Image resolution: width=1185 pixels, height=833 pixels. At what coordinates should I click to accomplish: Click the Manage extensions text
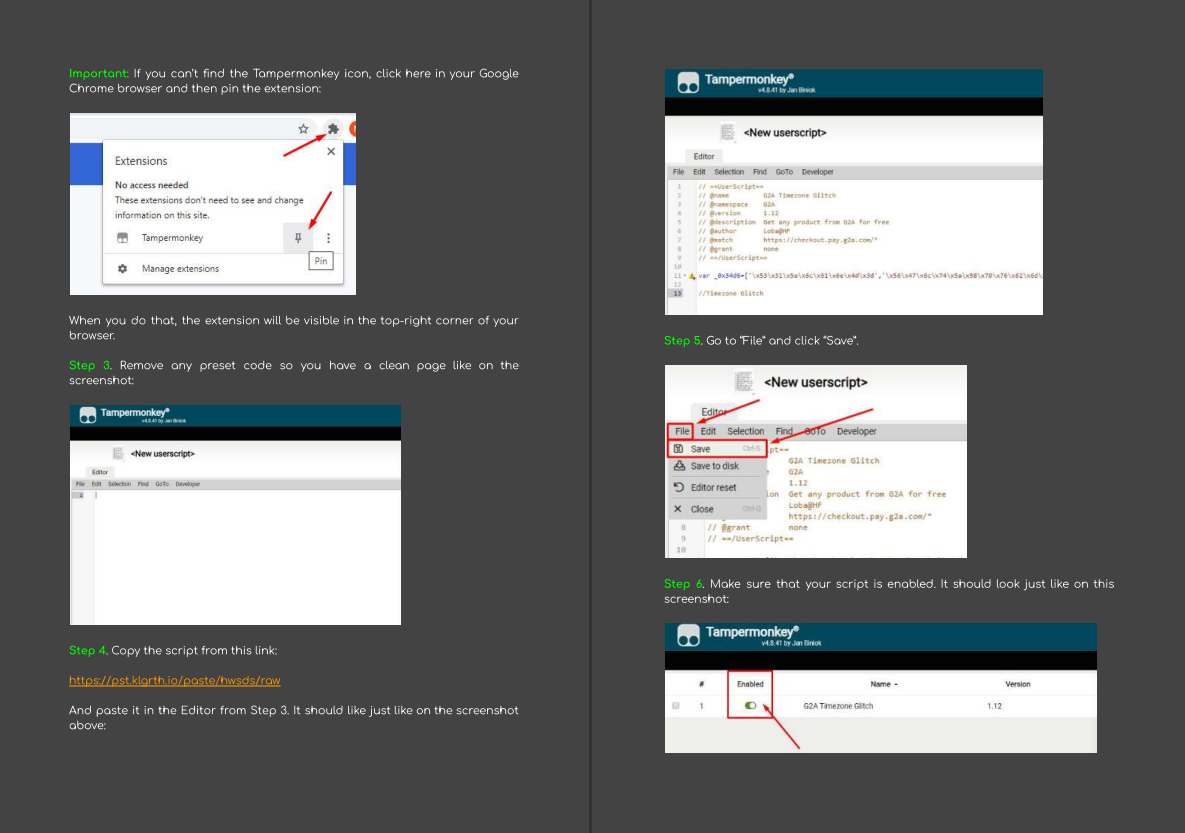pyautogui.click(x=181, y=268)
